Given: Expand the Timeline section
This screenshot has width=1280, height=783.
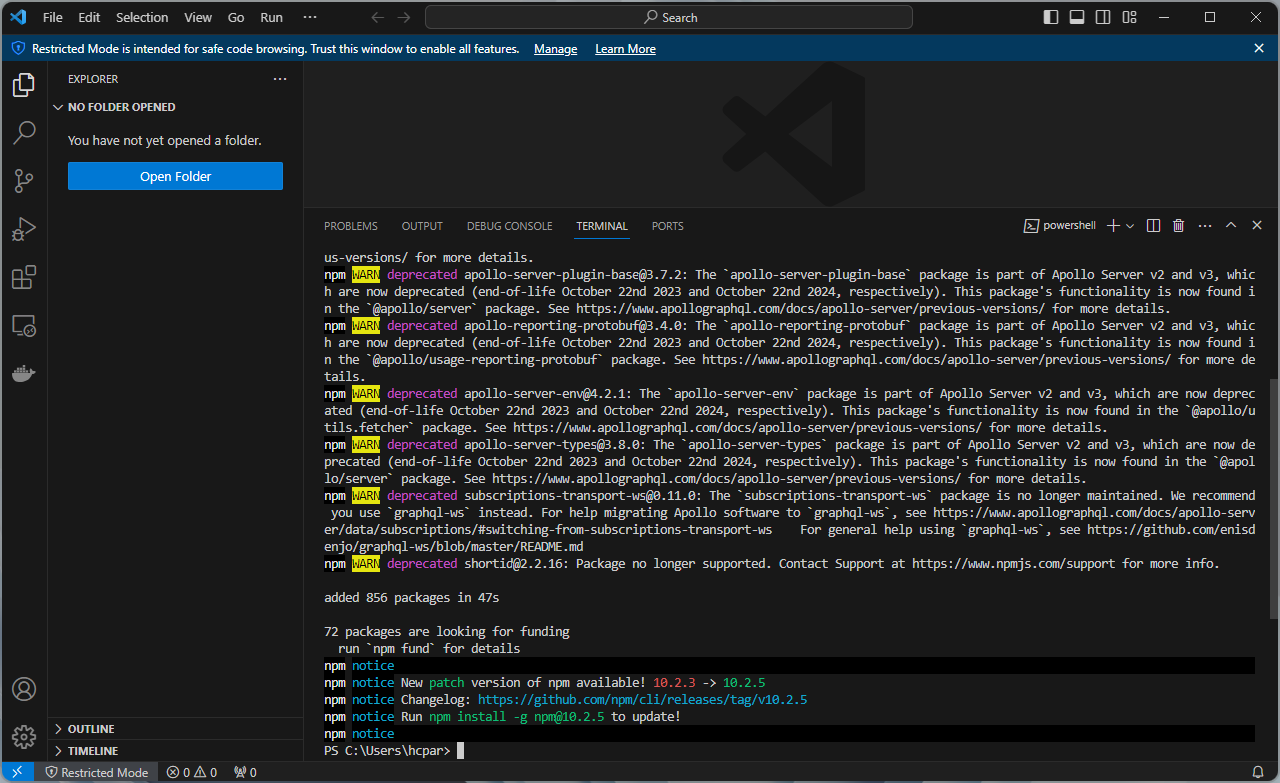Looking at the screenshot, I should (x=176, y=751).
